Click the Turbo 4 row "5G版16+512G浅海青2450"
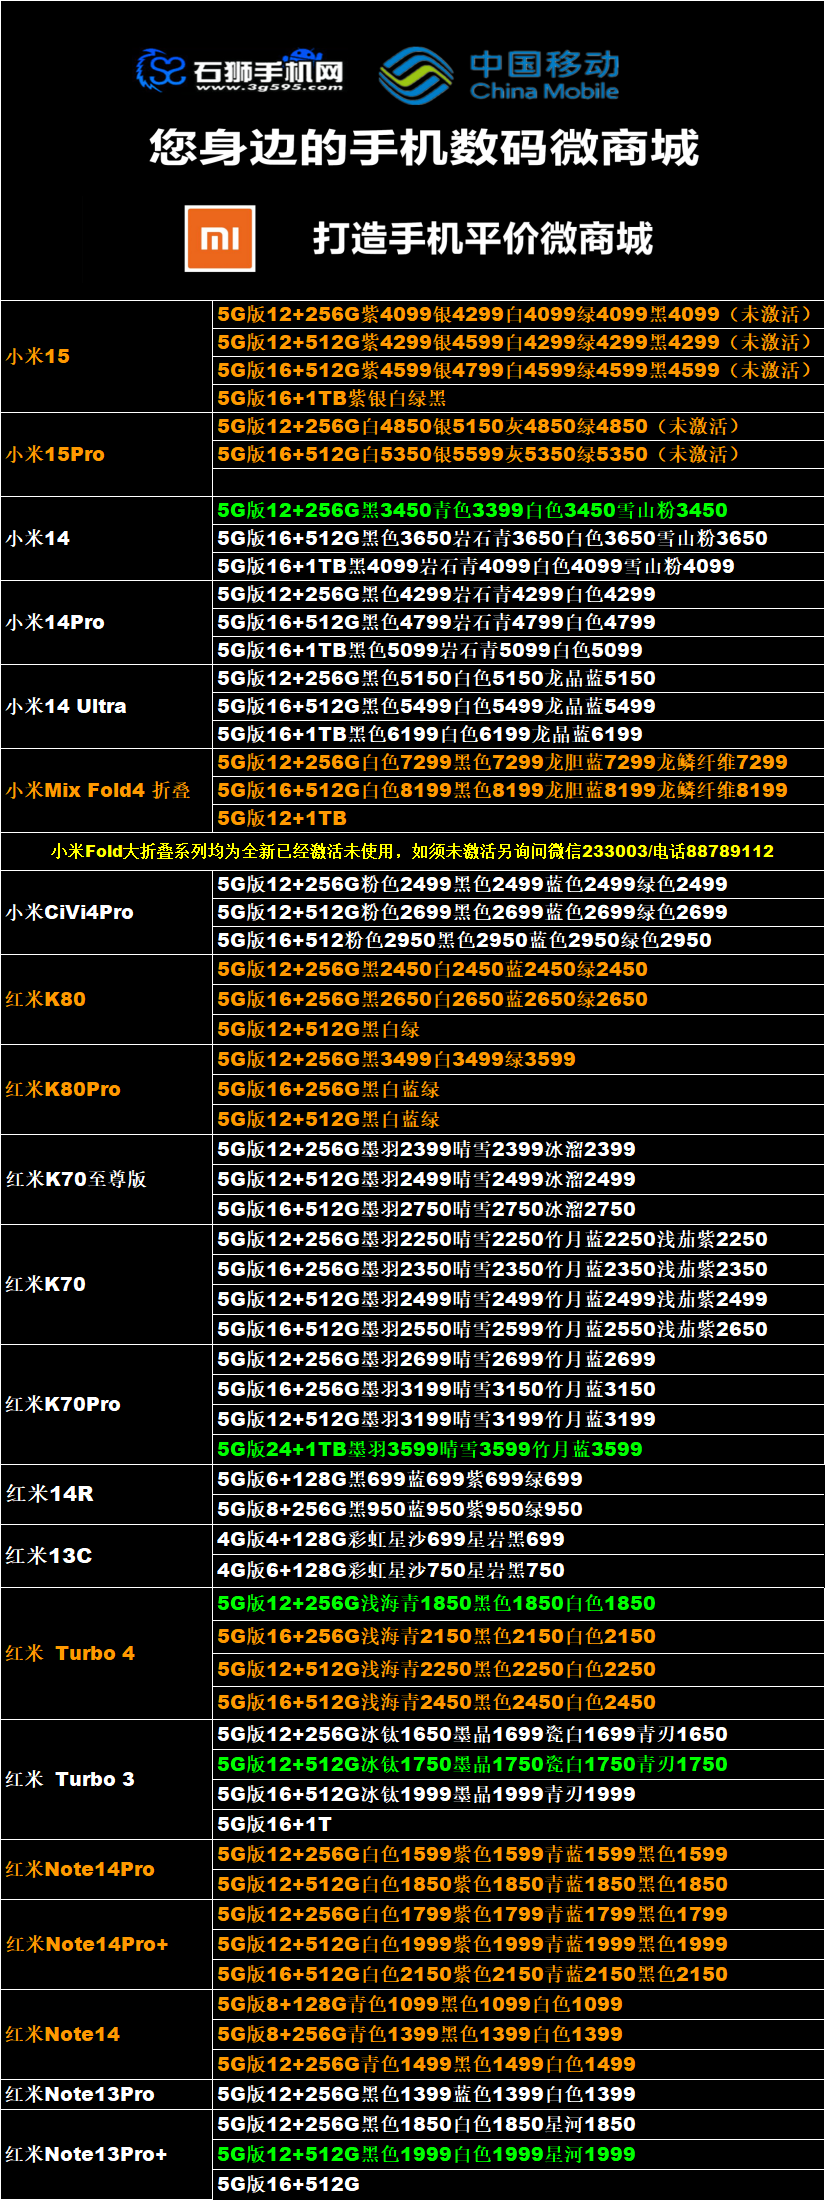Screen dimensions: 825x2200 [518, 1702]
